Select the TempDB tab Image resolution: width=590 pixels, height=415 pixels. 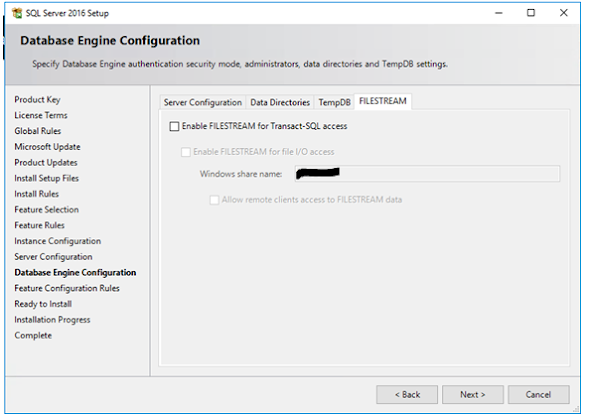pos(334,102)
